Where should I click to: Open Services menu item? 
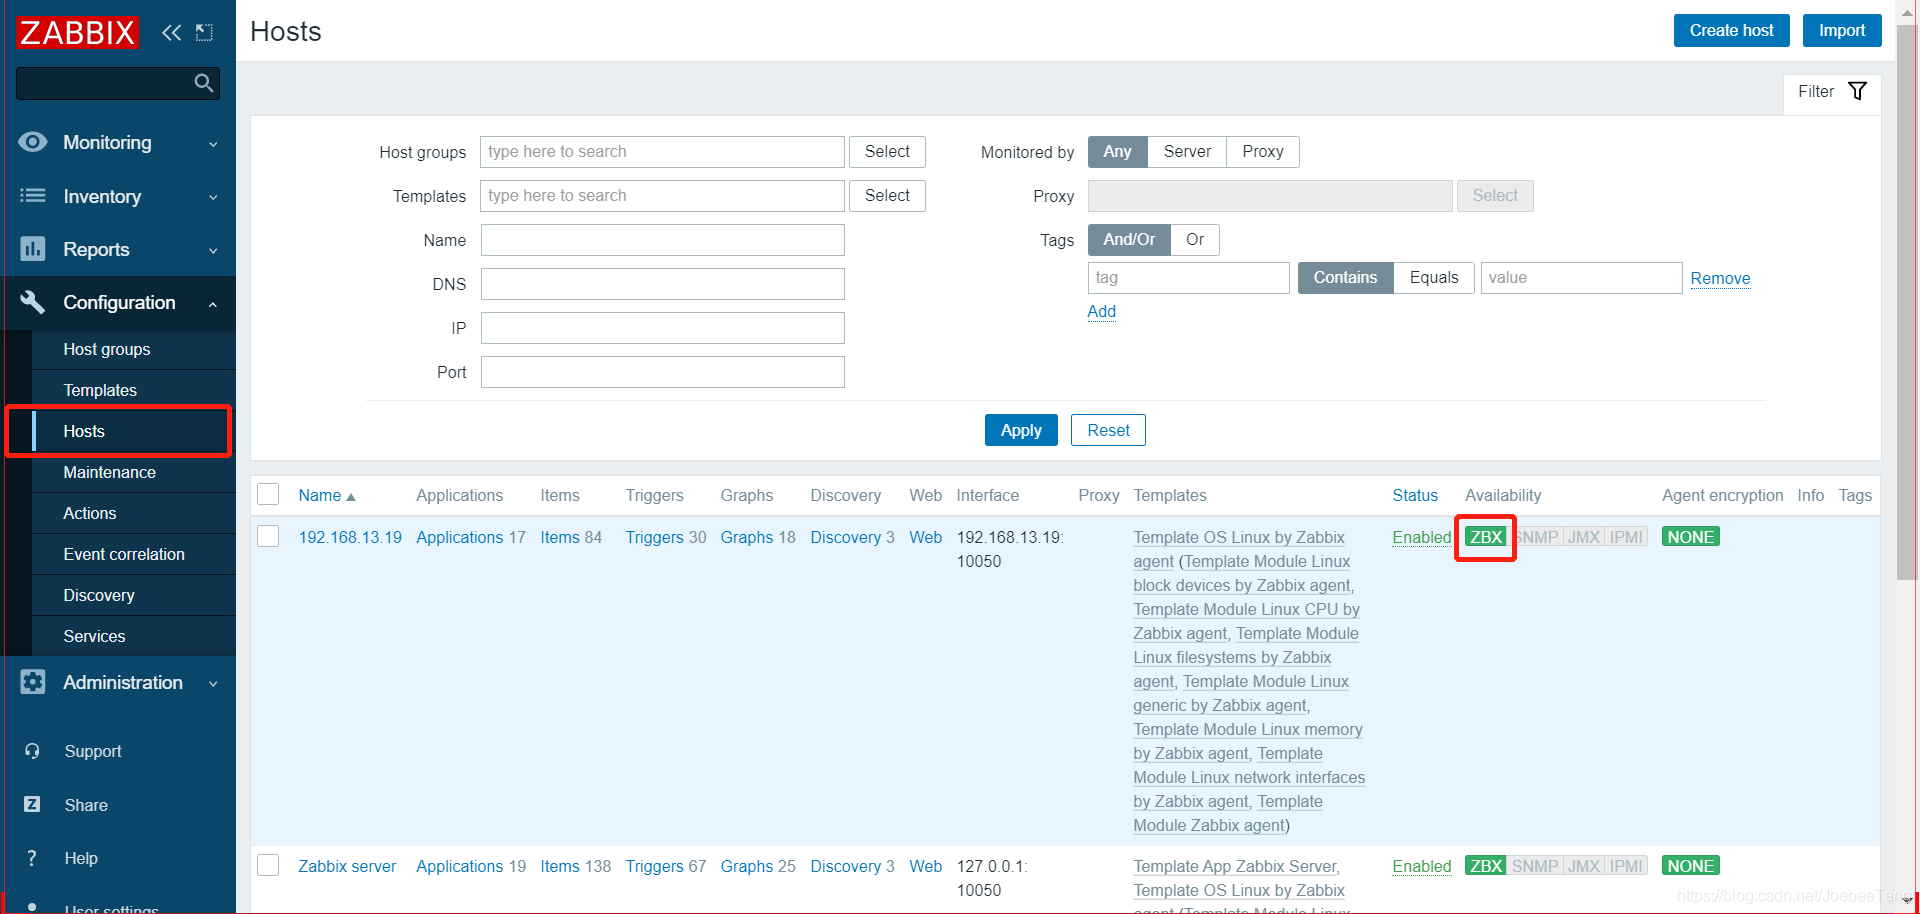point(134,636)
